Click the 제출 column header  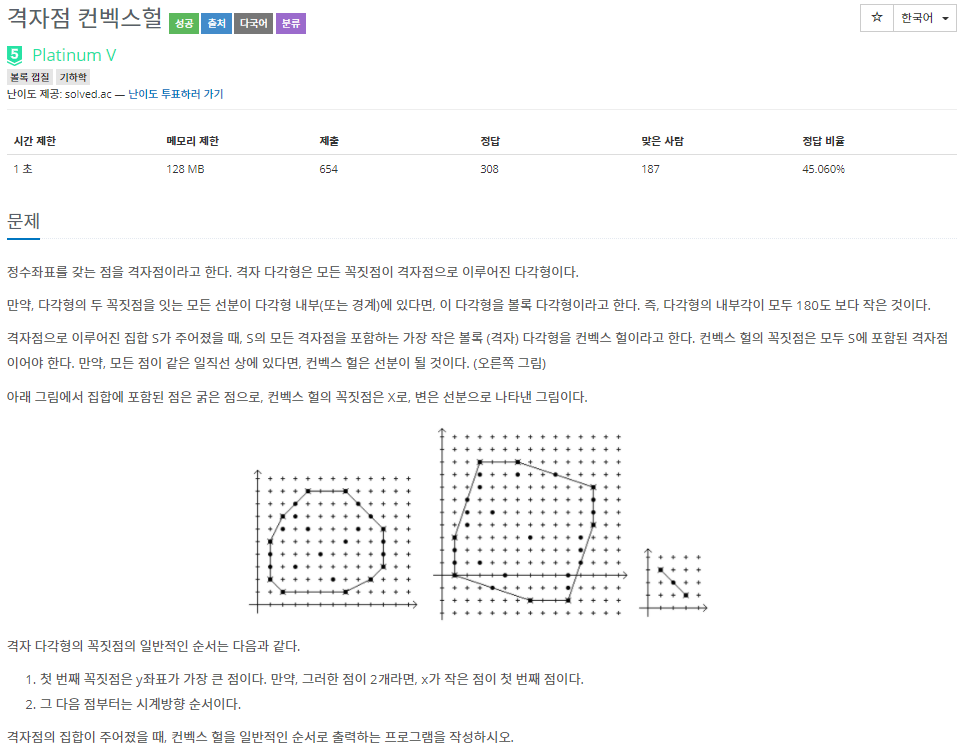pos(329,141)
